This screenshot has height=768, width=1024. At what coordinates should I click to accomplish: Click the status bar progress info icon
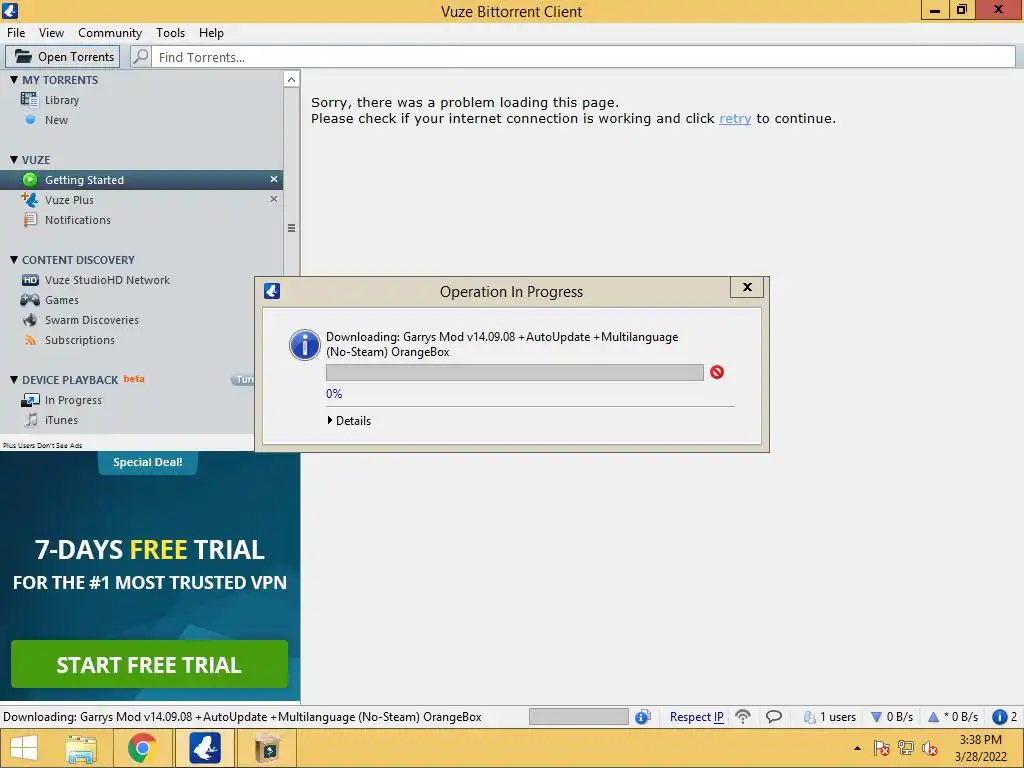(x=643, y=717)
